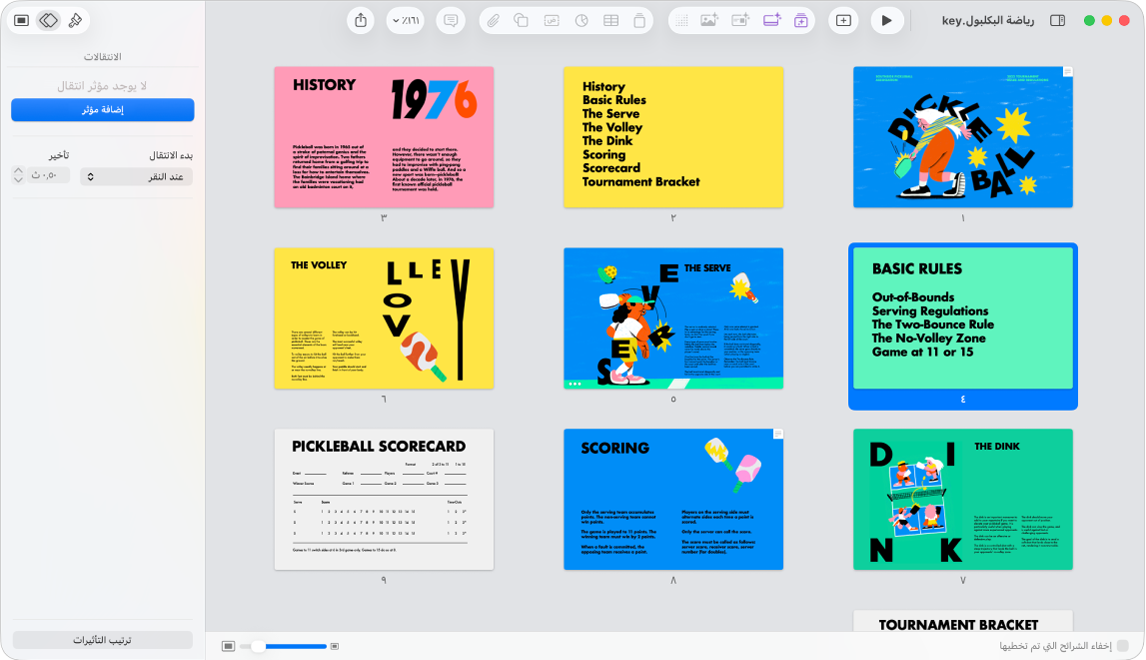1146x660 pixels.
Task: Click the grayed-out grid icon in the toolbar
Action: tap(682, 20)
